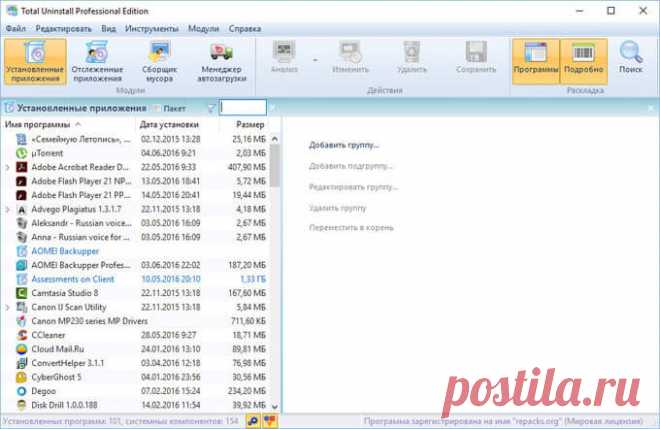The width and height of the screenshot is (660, 429).
Task: Select the blue AOMEI Backupper group icon
Action: point(21,251)
